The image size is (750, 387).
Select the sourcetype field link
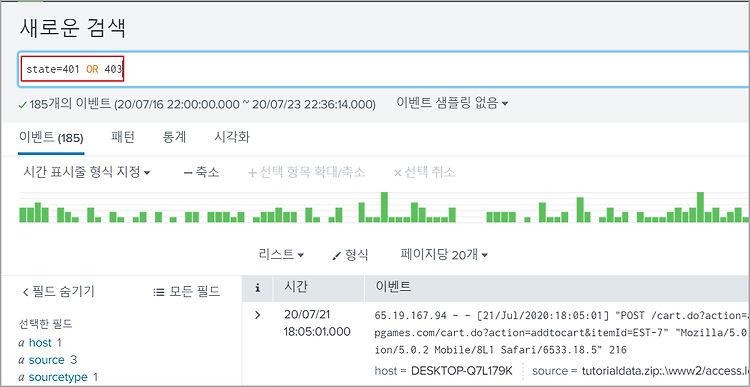(x=58, y=377)
